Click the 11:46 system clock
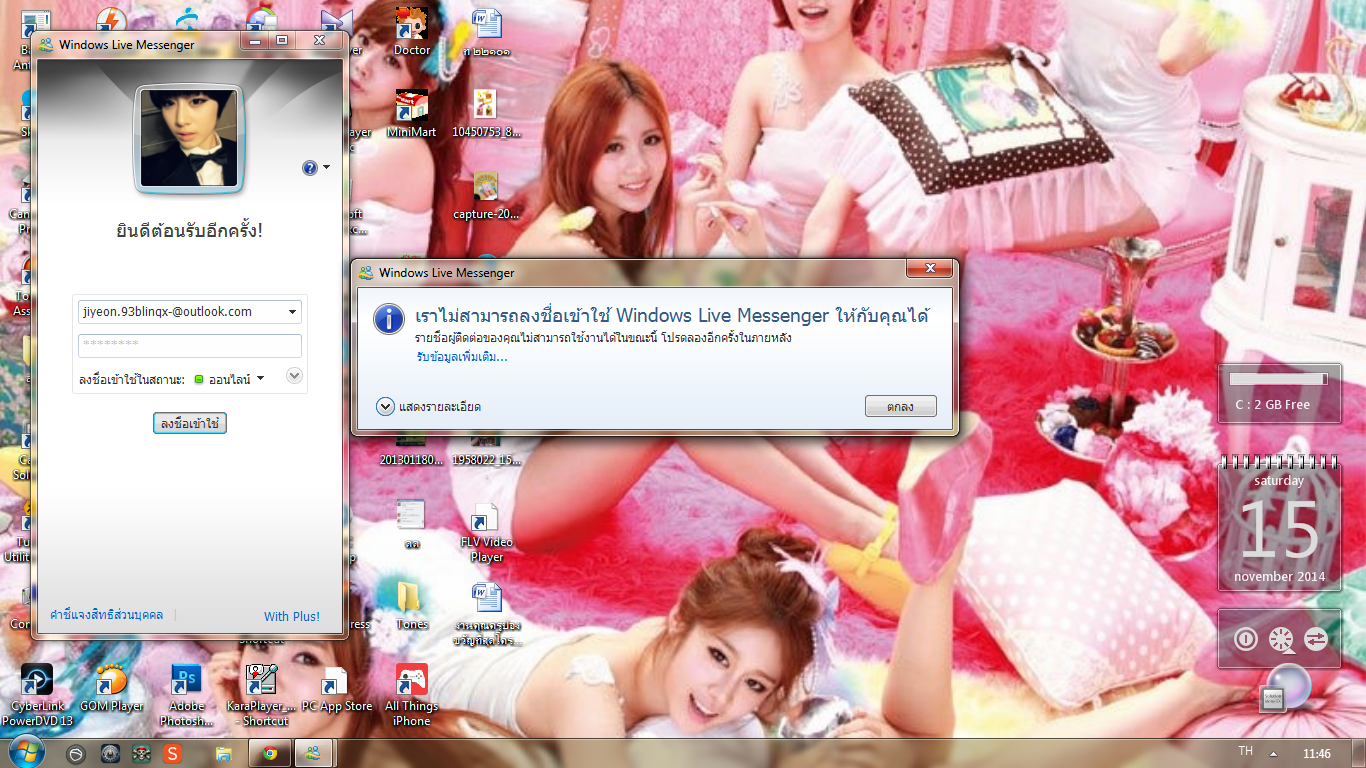 click(x=1317, y=753)
